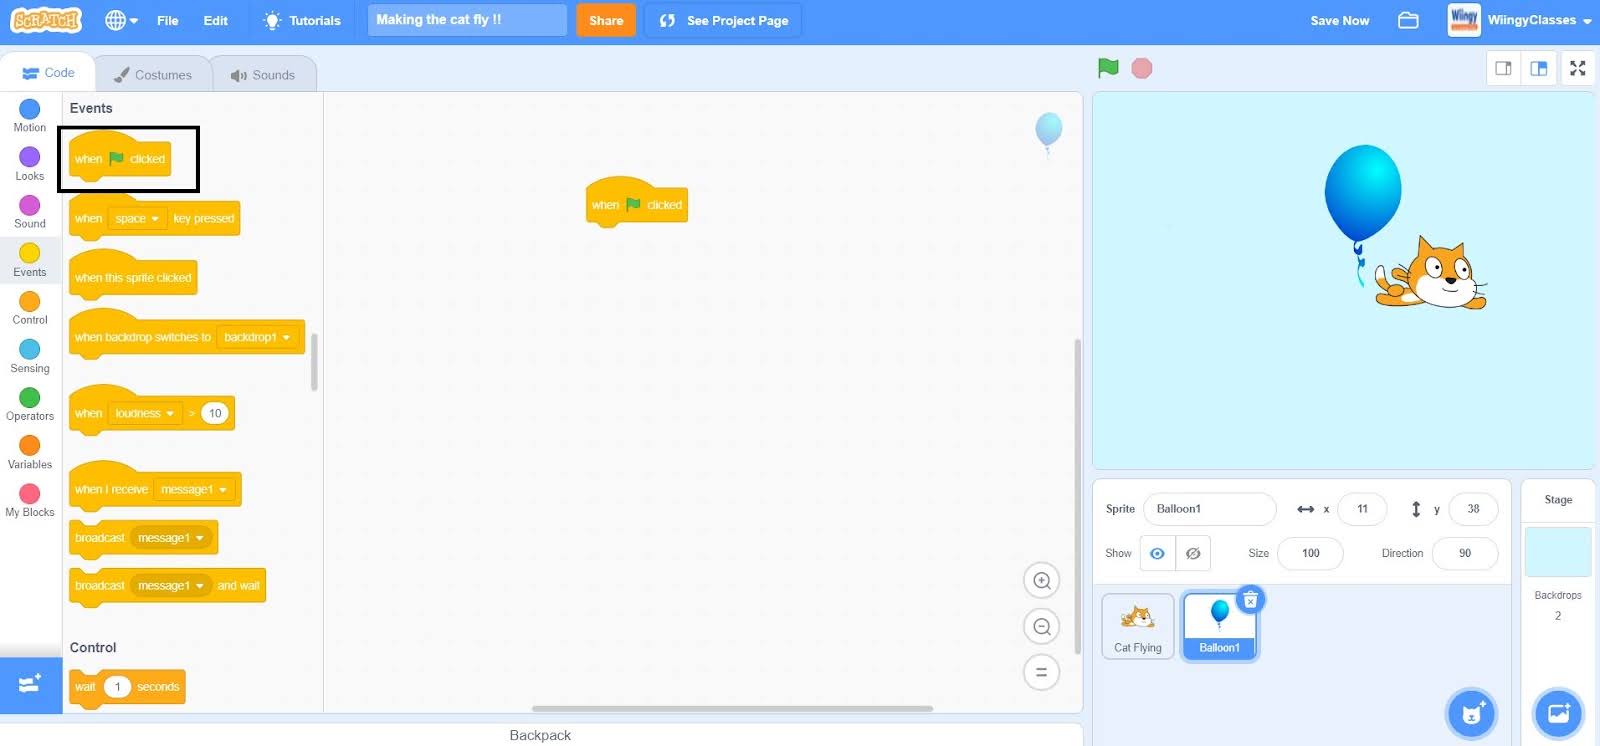This screenshot has height=746, width=1600.
Task: Click See Project Page button
Action: (723, 20)
